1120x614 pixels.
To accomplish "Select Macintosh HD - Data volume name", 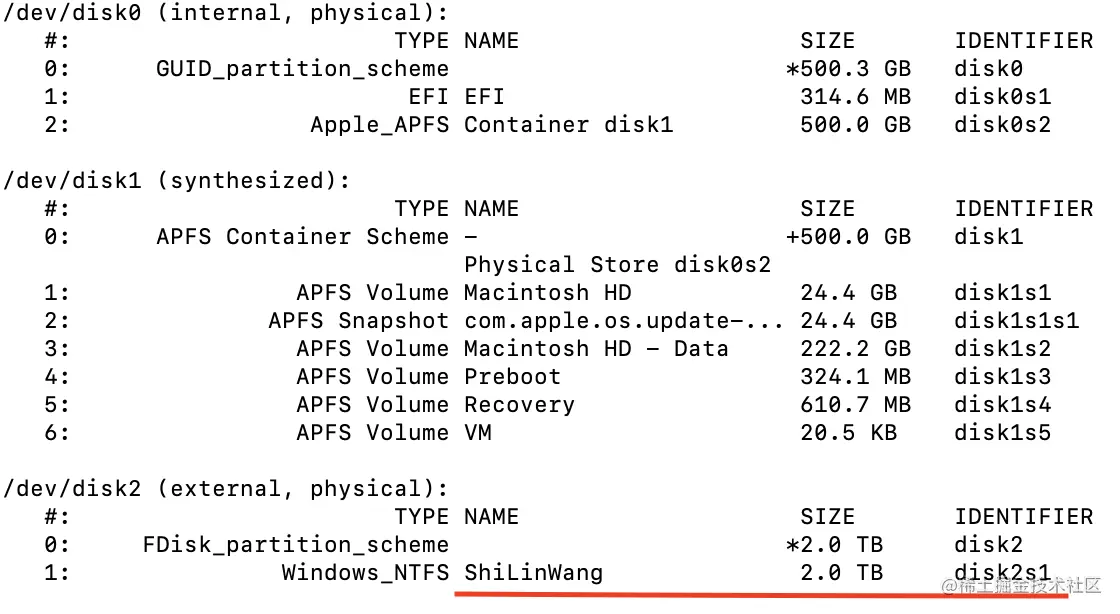I will [596, 348].
